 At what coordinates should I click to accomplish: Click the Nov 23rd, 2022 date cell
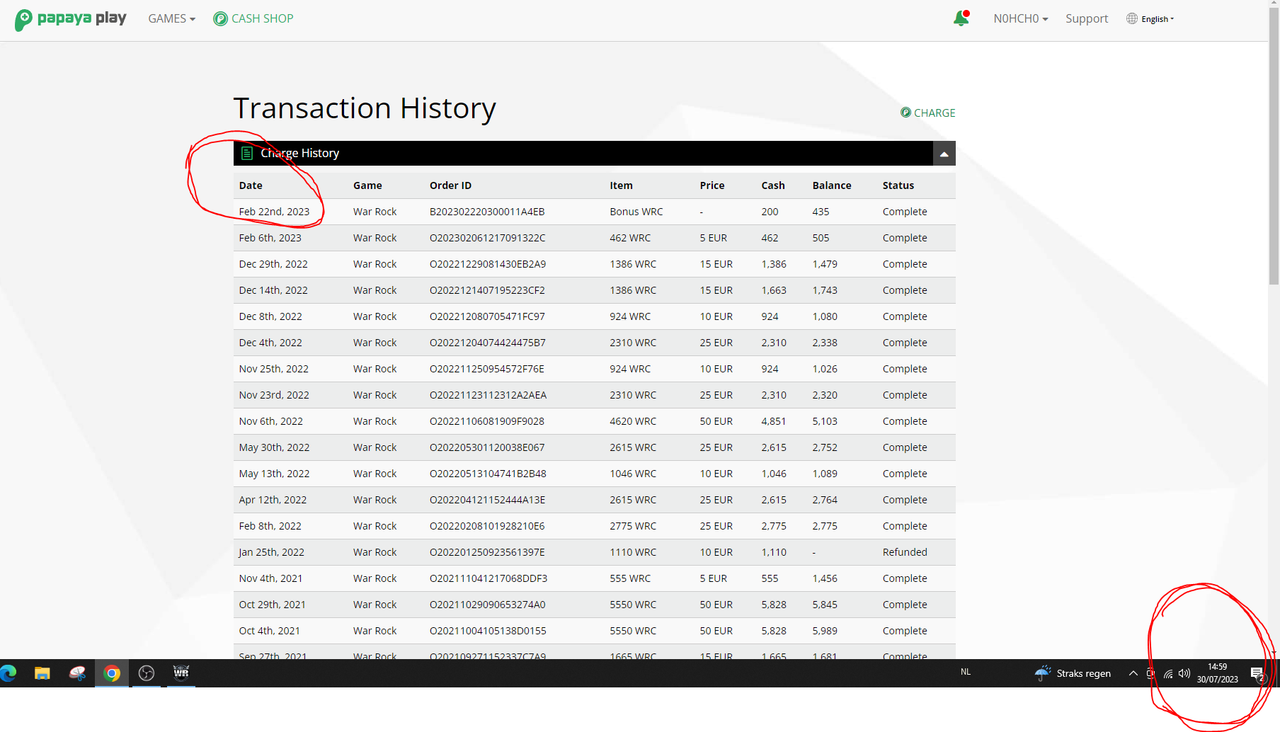[x=274, y=395]
